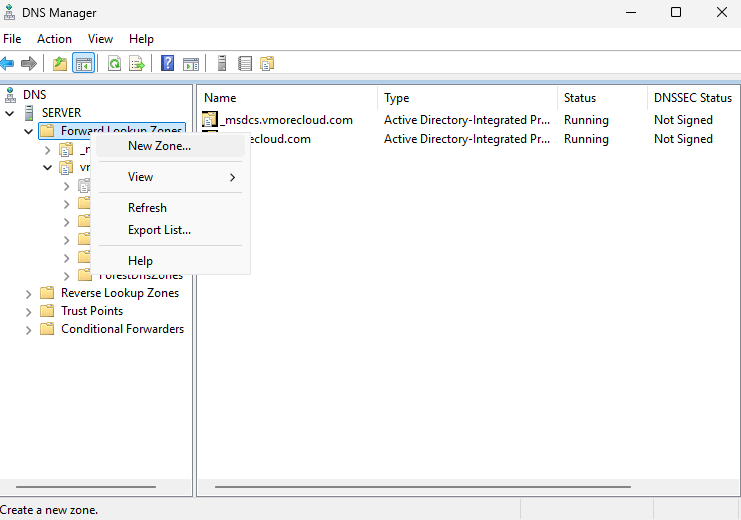Screen dimensions: 741x520
Task: Choose Help from context menu
Action: [x=170, y=261]
